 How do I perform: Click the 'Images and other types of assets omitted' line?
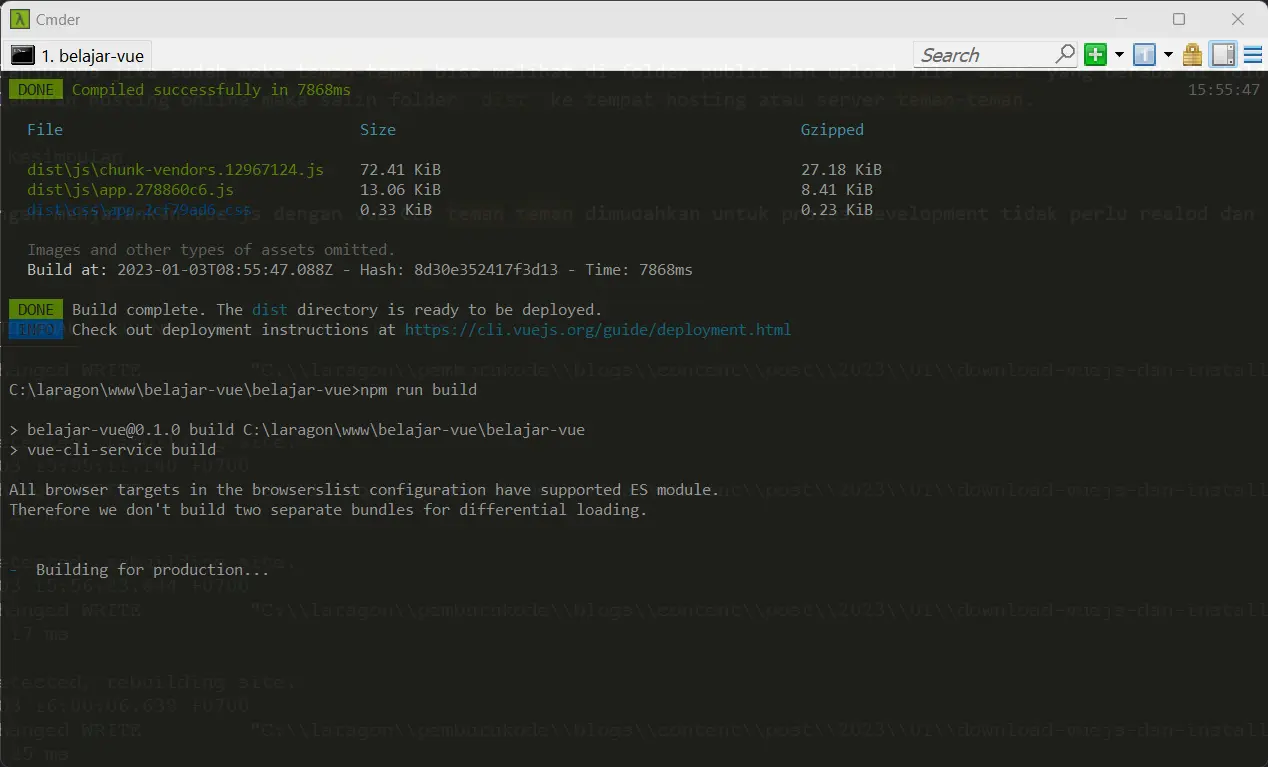click(211, 250)
